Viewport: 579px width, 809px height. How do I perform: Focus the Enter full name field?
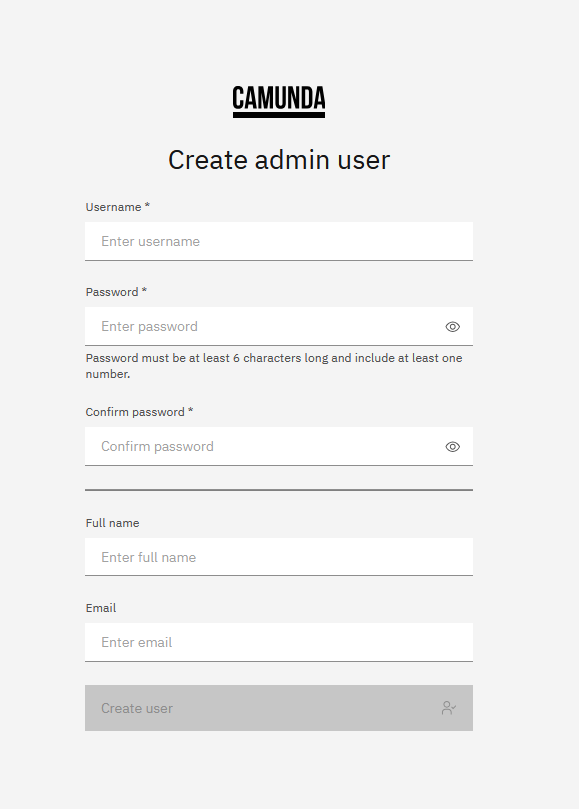click(278, 557)
